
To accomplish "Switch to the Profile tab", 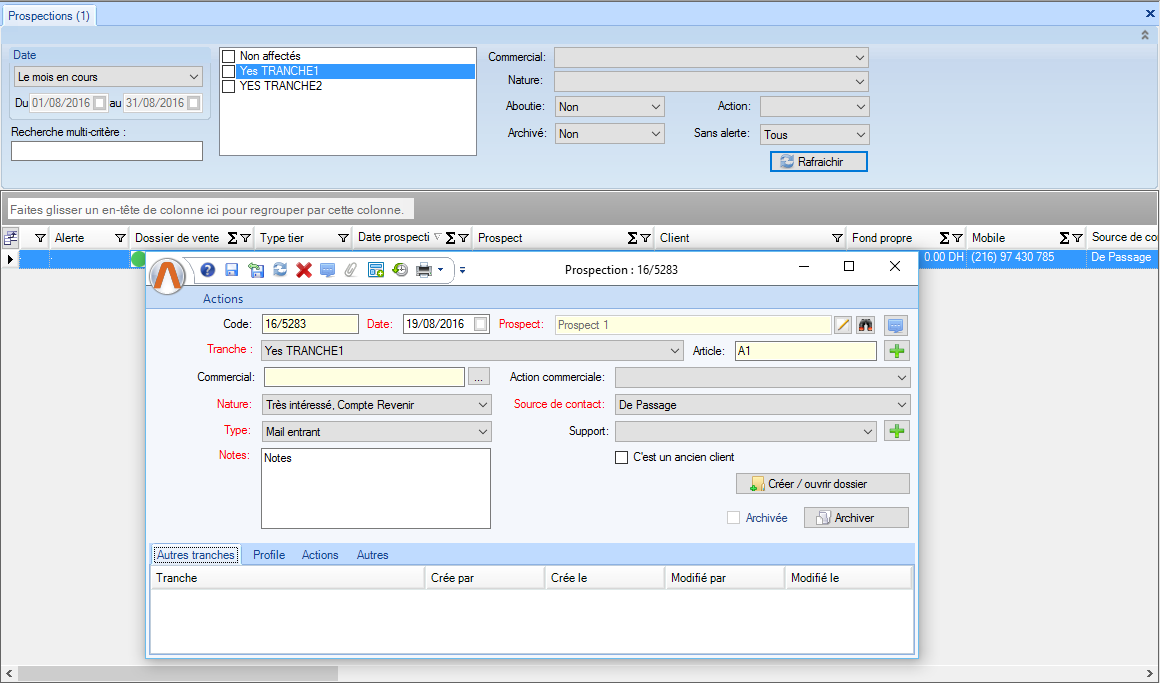I will pyautogui.click(x=269, y=555).
